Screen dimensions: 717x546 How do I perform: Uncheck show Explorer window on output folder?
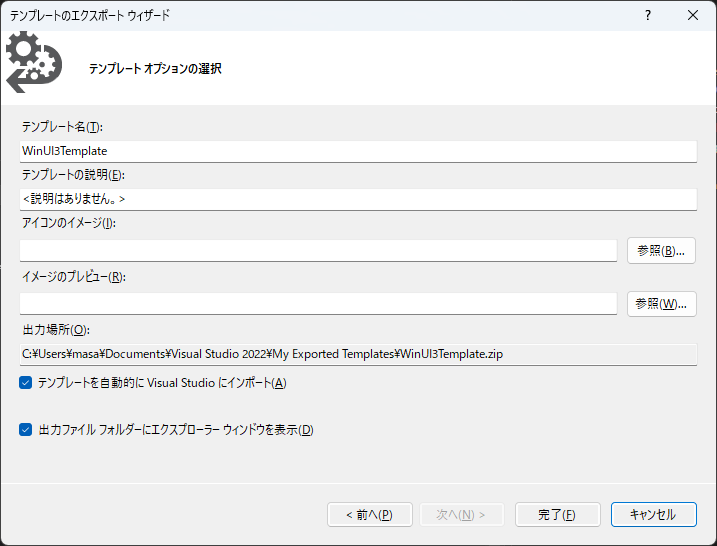[x=26, y=430]
